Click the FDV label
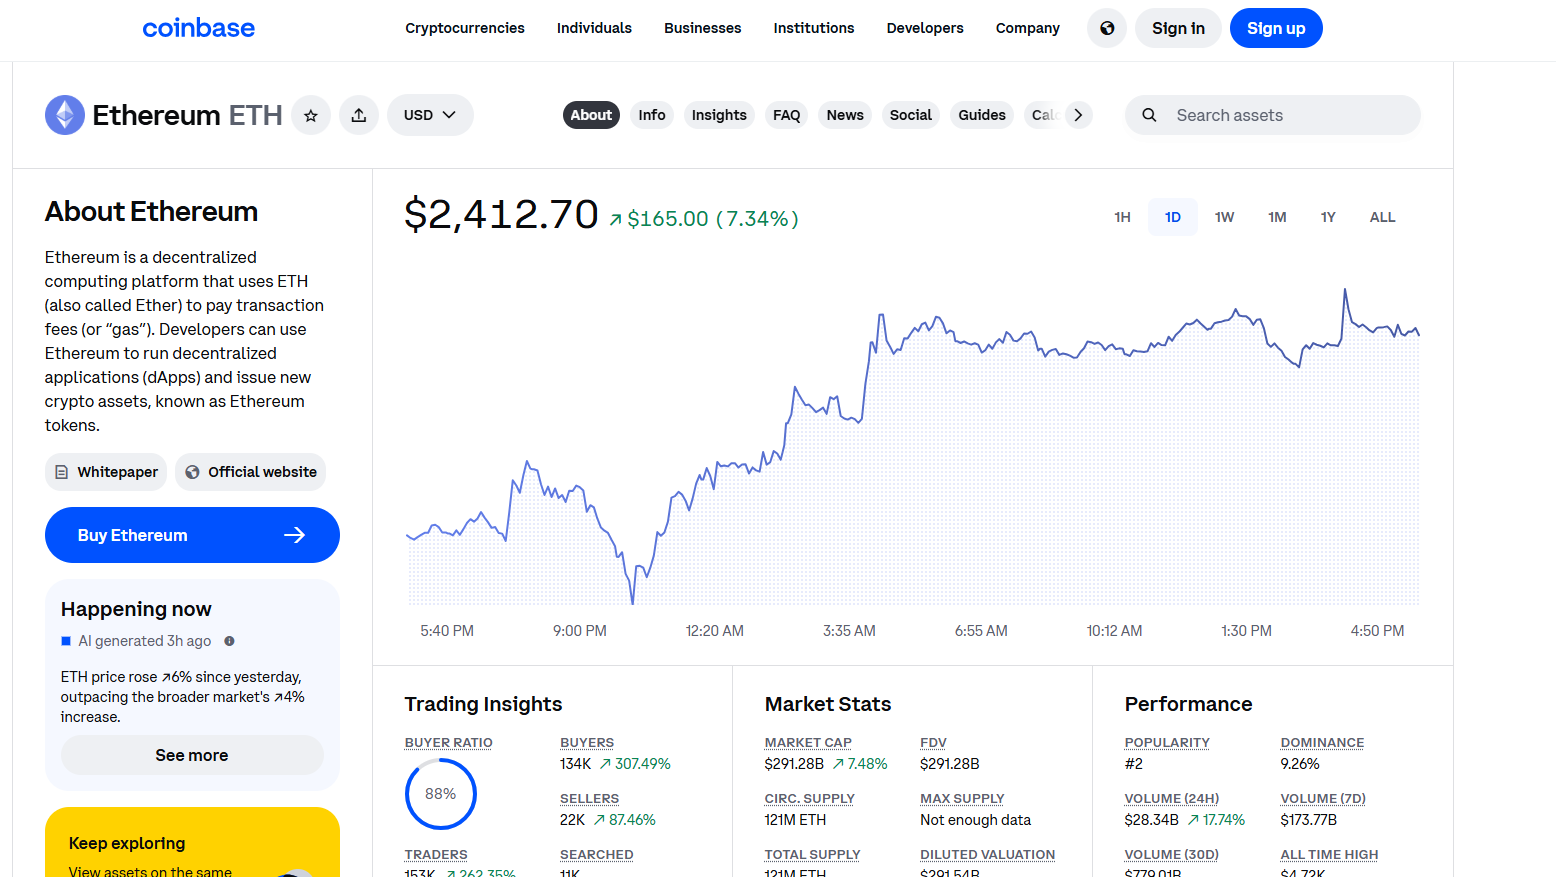The height and width of the screenshot is (877, 1556). click(x=933, y=743)
